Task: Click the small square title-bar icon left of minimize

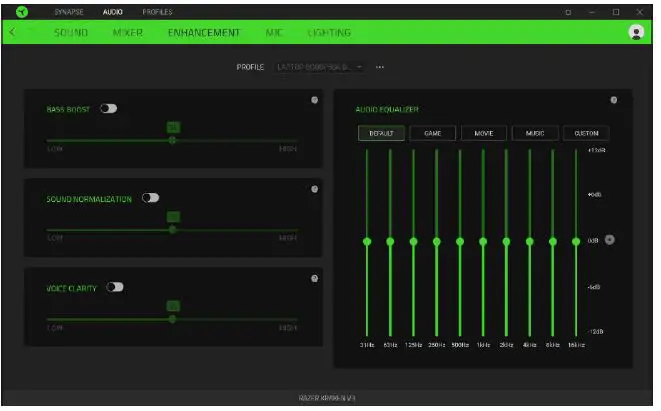Action: click(x=568, y=12)
